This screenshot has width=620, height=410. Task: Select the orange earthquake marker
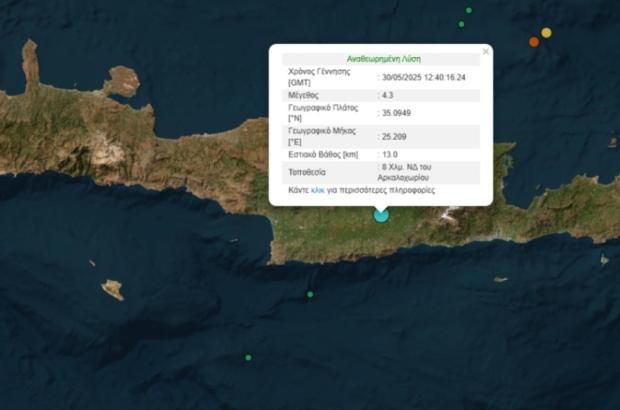pos(534,41)
